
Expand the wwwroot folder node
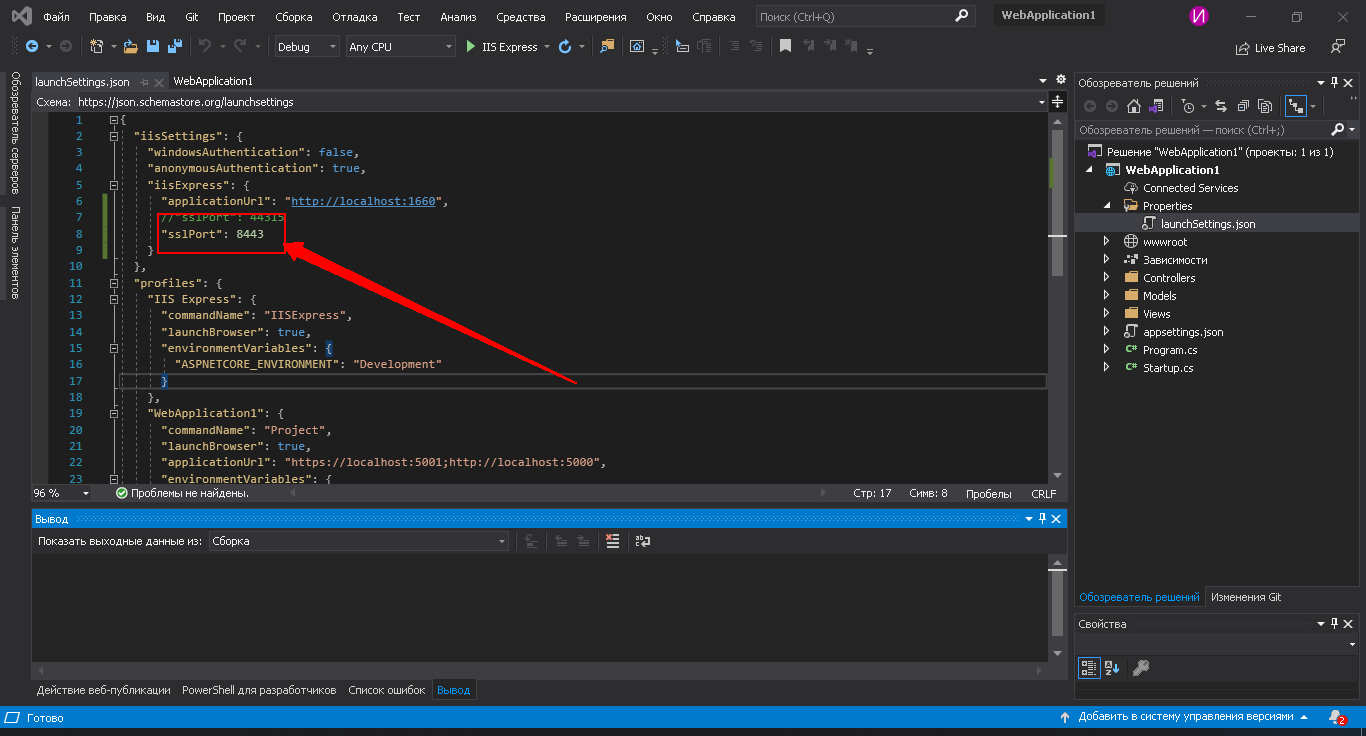click(1106, 242)
